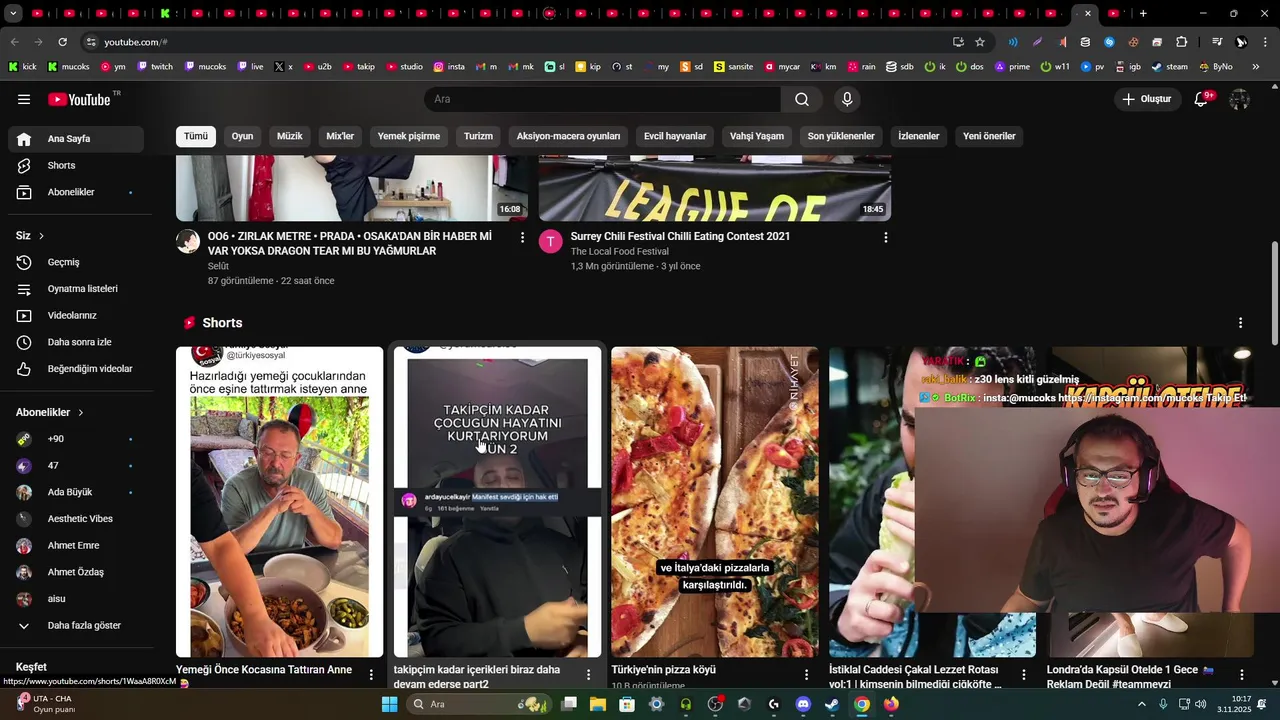The width and height of the screenshot is (1280, 720).
Task: Open Shorts shelf three-dot menu
Action: click(x=1240, y=323)
